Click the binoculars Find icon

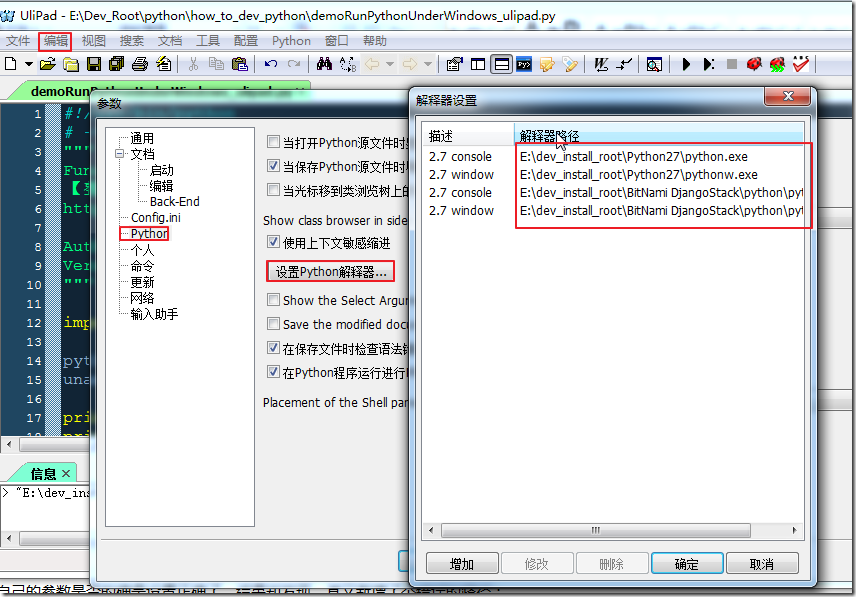[324, 64]
